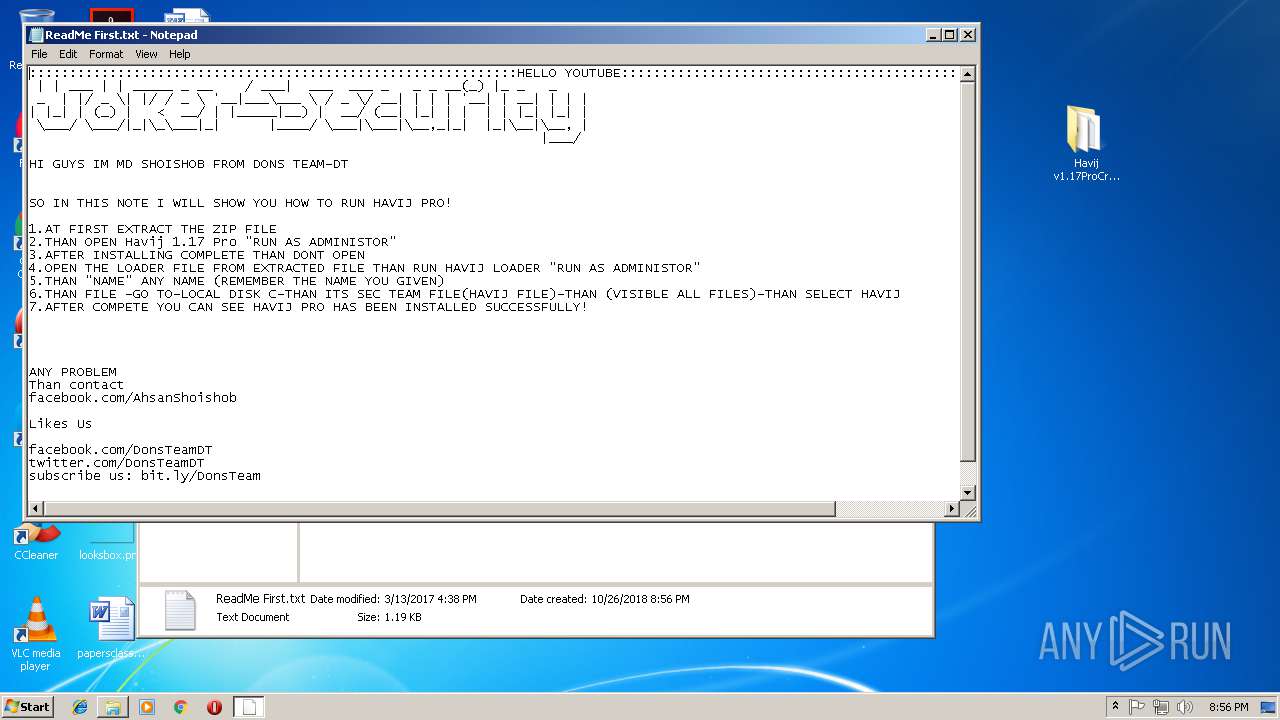Open the volume speaker tray icon
Viewport: 1280px width, 720px height.
[x=1184, y=707]
